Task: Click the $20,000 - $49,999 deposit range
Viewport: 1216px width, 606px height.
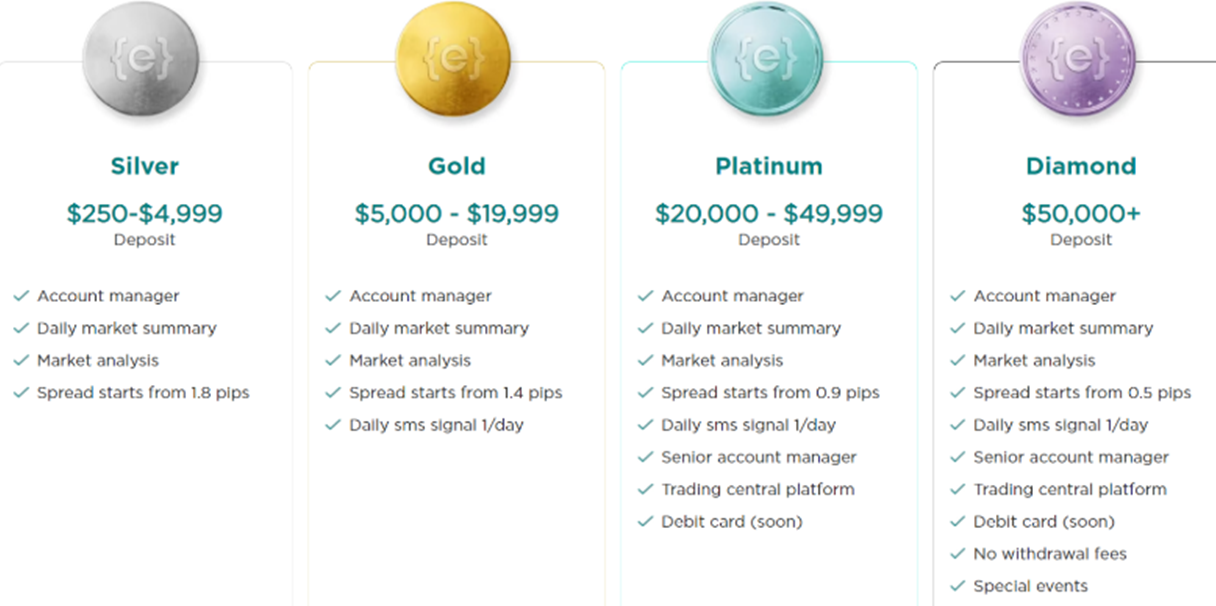Action: click(x=769, y=213)
